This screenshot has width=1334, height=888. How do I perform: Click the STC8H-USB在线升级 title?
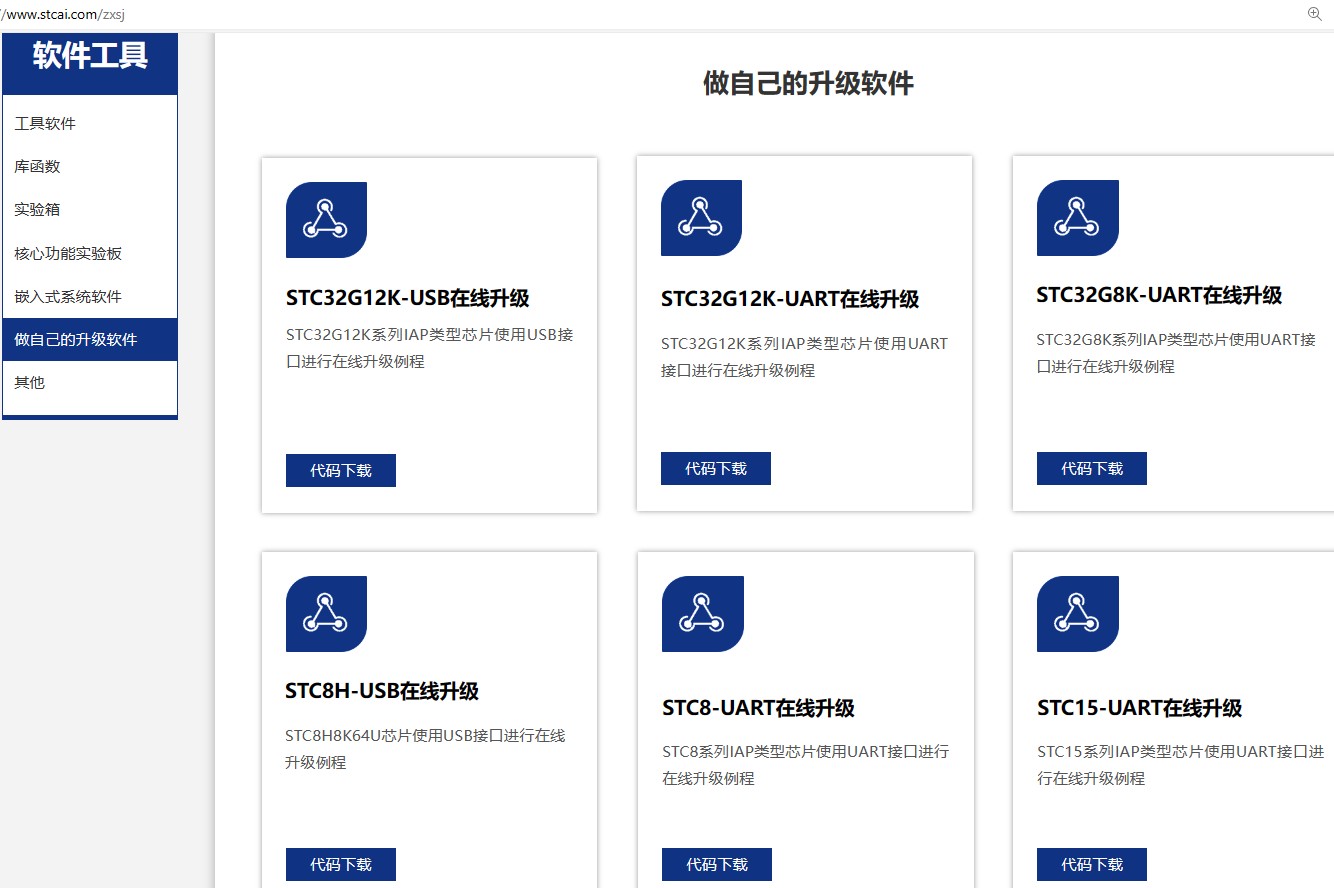(x=382, y=691)
